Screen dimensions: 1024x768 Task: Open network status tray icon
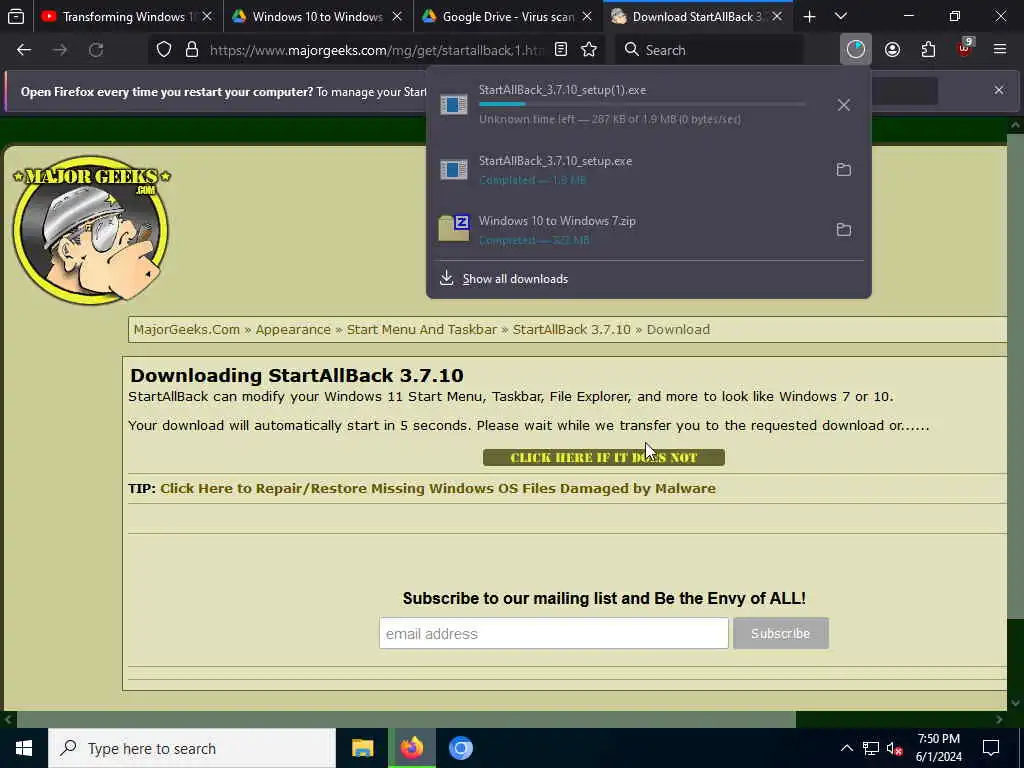[871, 748]
